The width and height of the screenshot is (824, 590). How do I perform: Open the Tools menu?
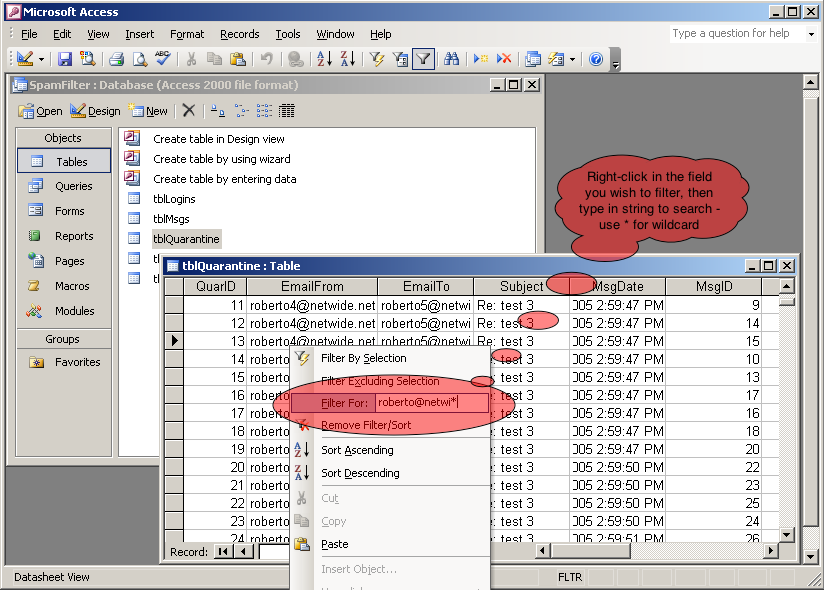coord(287,34)
